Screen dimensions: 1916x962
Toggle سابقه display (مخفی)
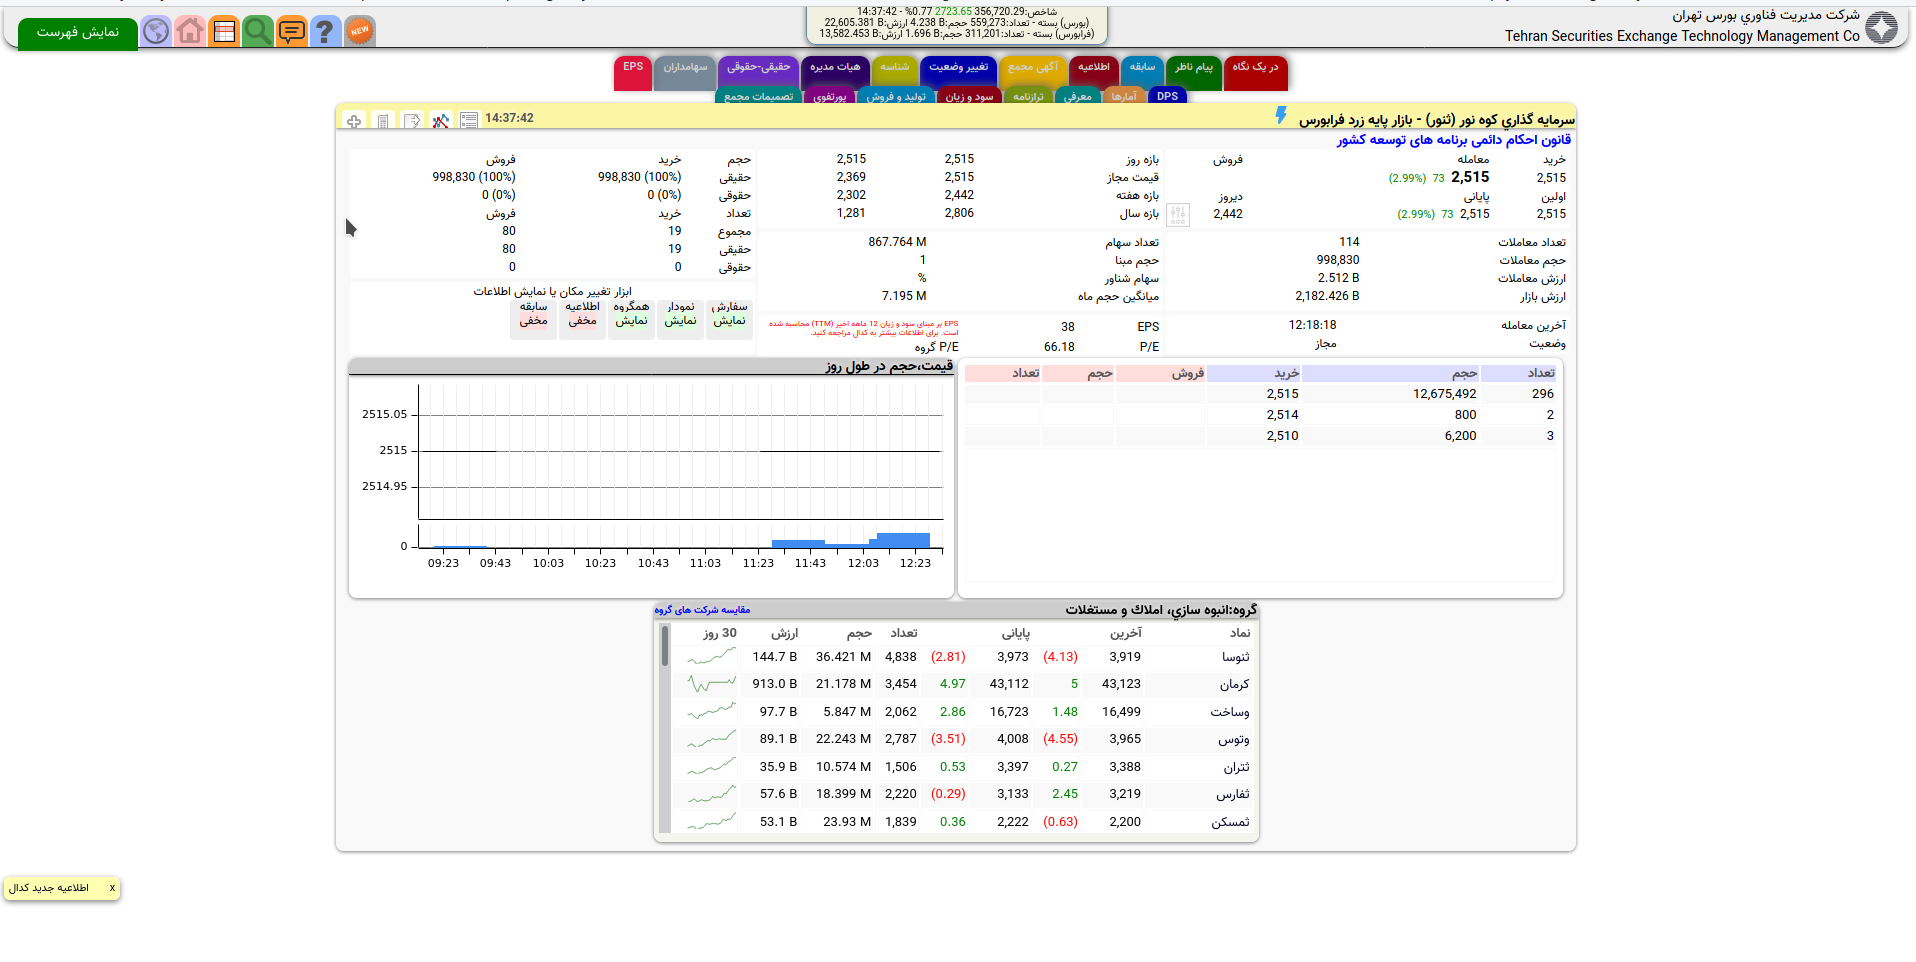pos(534,319)
